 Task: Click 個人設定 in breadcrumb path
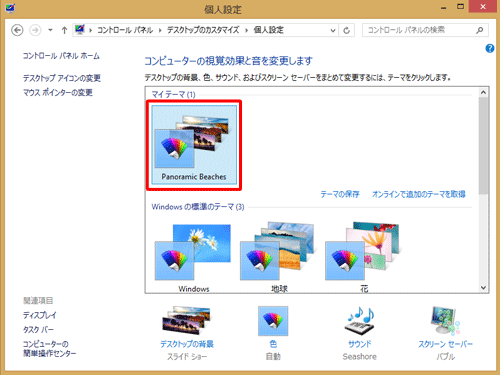point(269,30)
